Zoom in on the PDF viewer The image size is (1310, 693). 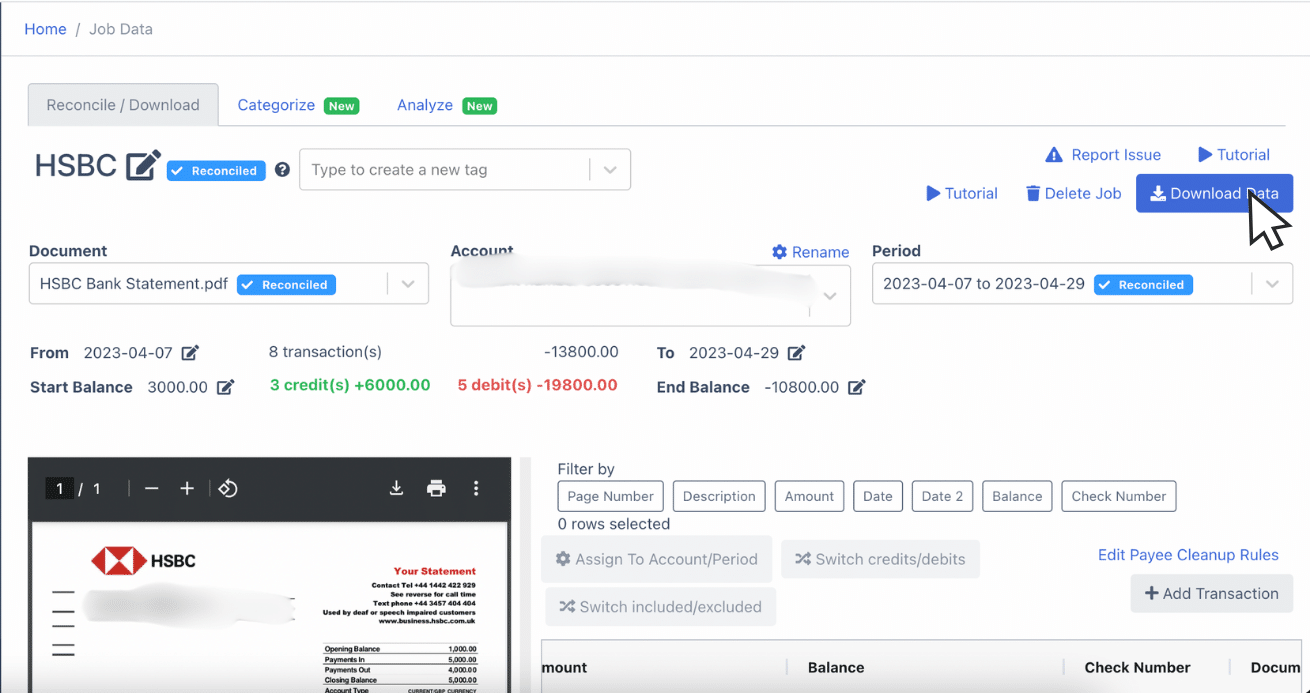pyautogui.click(x=187, y=488)
